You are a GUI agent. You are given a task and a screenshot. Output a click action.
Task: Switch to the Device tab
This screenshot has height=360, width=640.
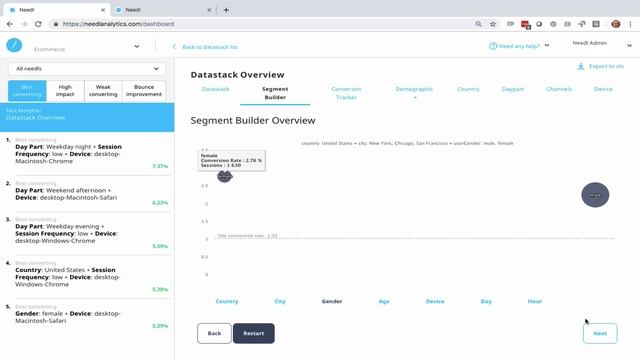(x=603, y=89)
